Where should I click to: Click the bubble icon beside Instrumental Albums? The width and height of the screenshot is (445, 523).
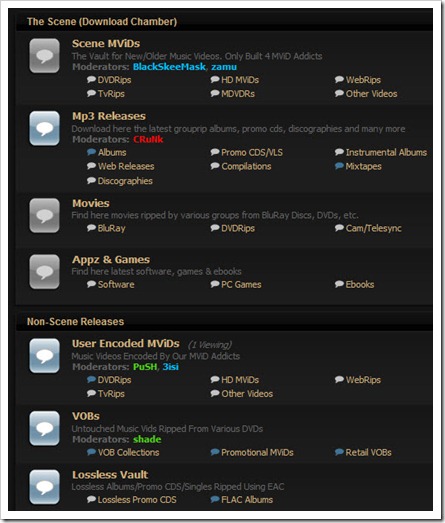click(x=339, y=152)
